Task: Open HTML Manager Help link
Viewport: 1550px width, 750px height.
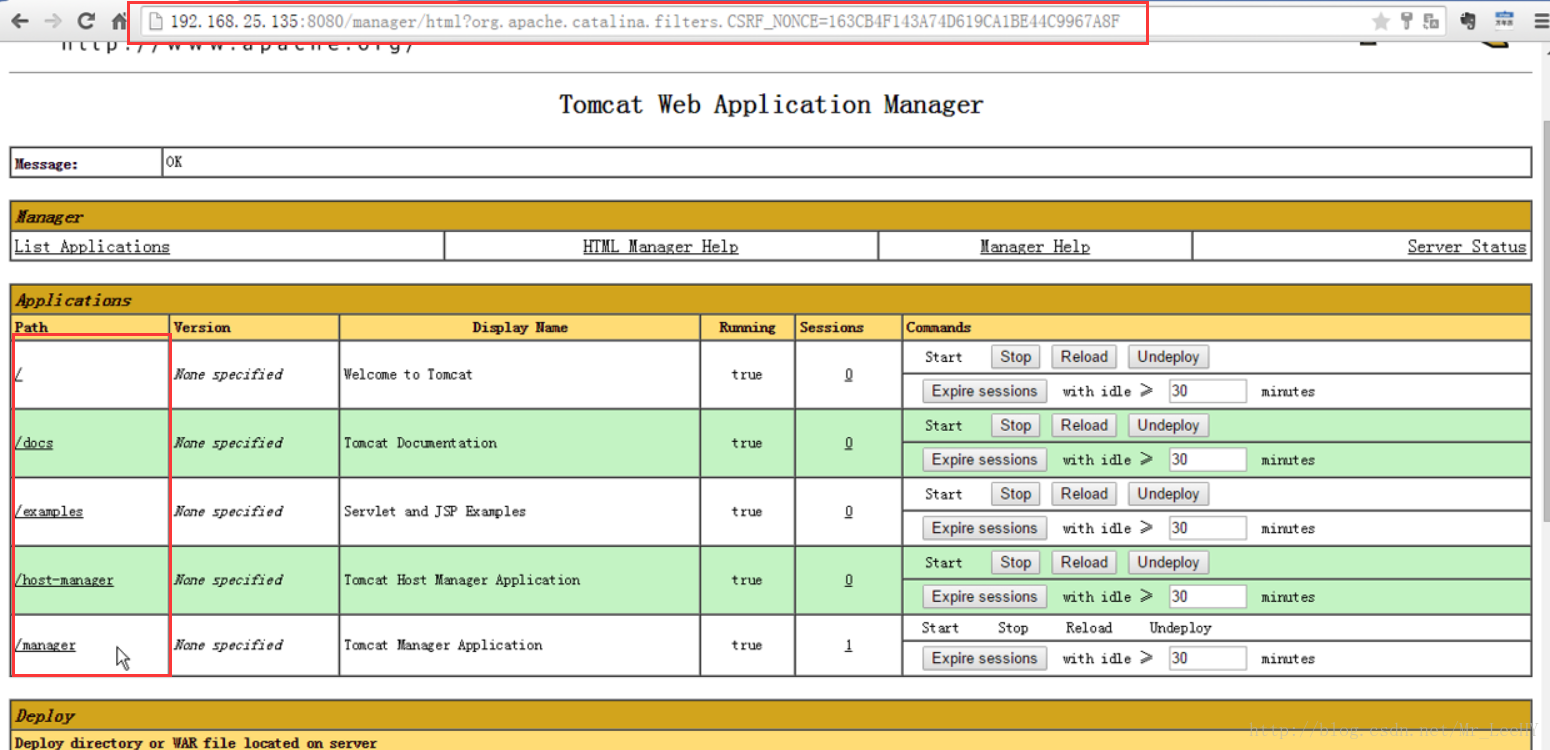Action: (x=660, y=246)
